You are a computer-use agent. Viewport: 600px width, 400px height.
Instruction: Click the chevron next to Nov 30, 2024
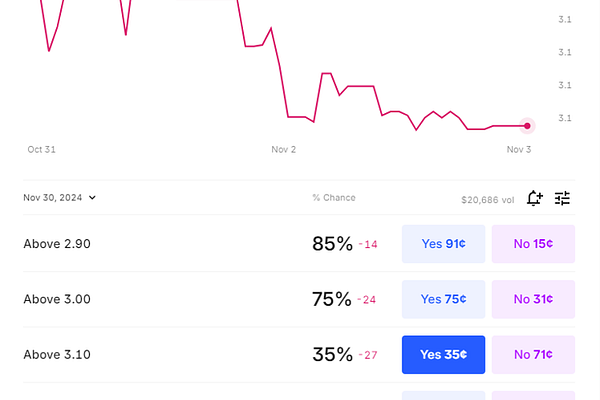point(92,198)
